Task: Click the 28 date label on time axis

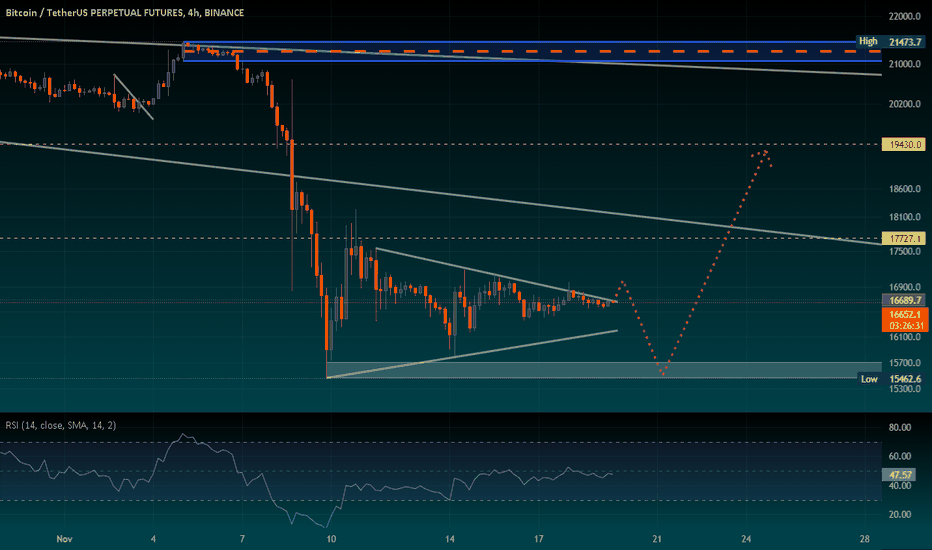Action: tap(864, 539)
